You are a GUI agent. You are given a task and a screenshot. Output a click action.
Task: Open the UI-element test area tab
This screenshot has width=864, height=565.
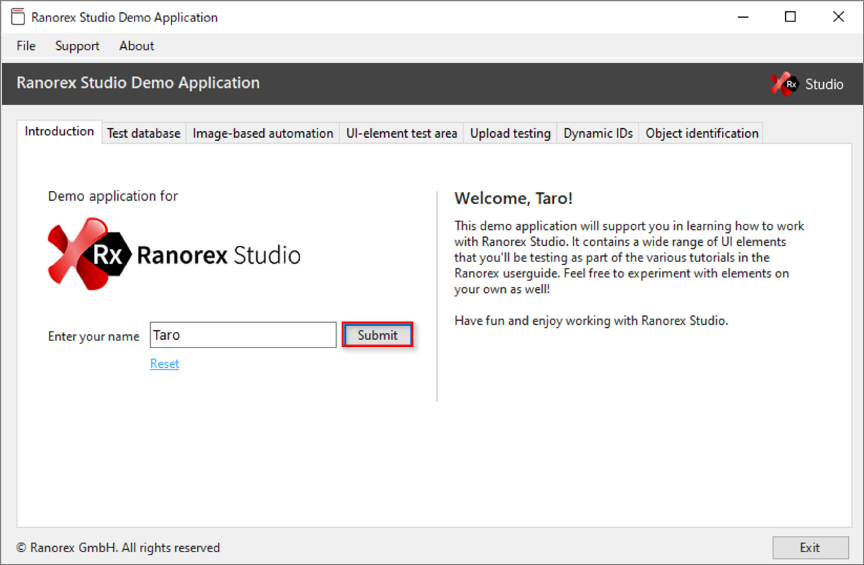point(402,133)
